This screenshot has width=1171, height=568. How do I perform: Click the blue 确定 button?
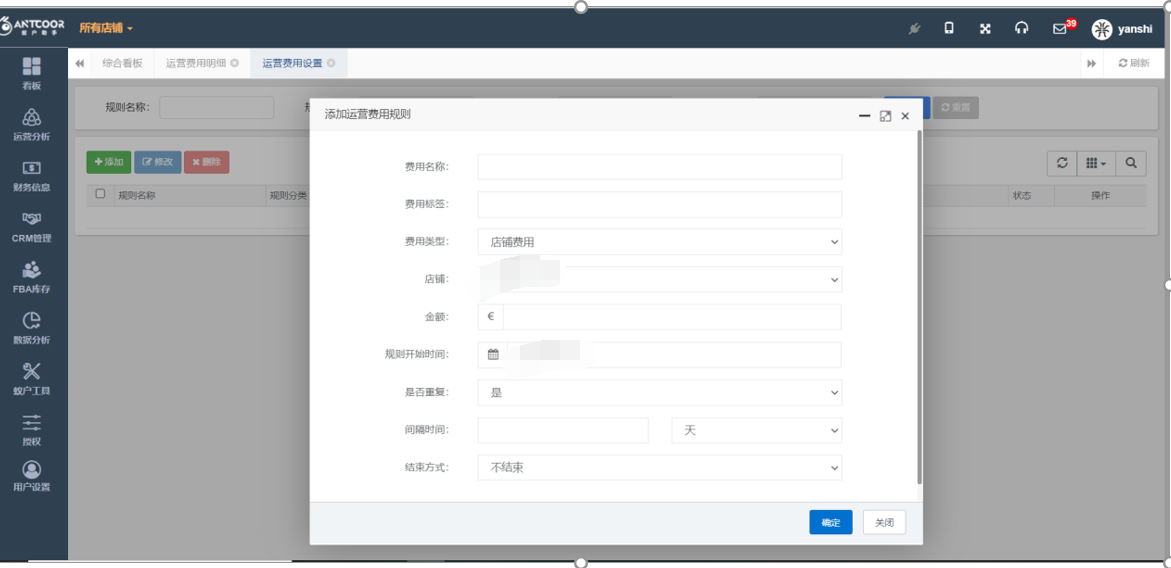click(x=830, y=522)
